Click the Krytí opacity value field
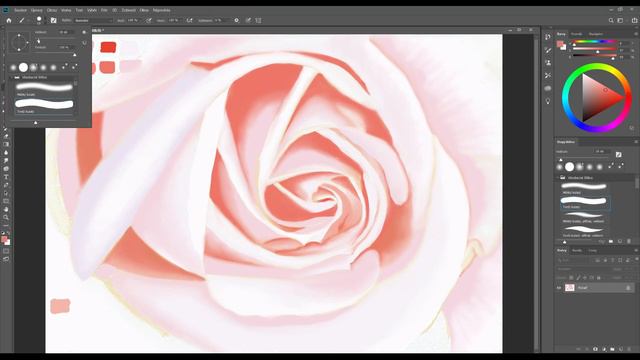This screenshot has width=640, height=360. point(133,20)
